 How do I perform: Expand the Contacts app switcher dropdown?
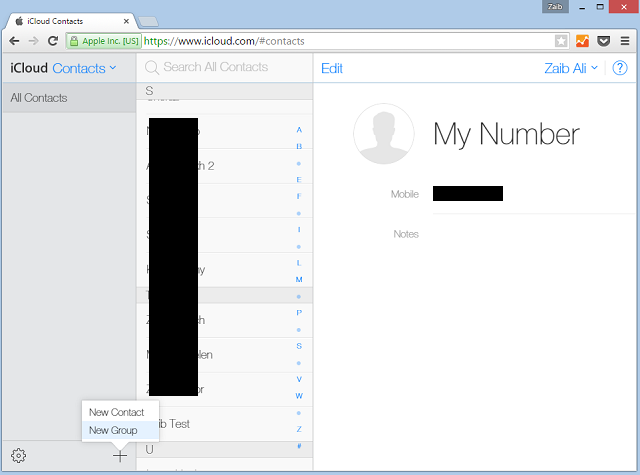(84, 68)
